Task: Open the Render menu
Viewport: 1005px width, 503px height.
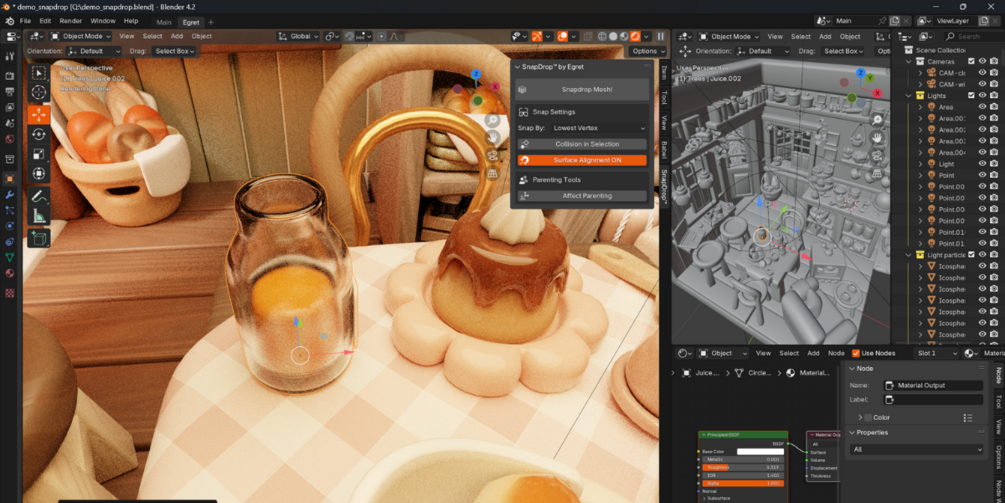Action: click(x=71, y=21)
